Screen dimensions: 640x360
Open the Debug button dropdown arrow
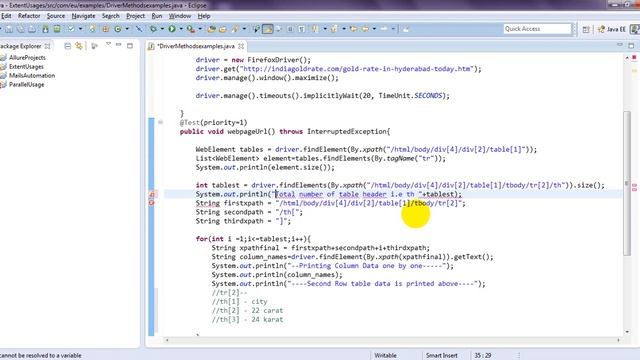(162, 29)
